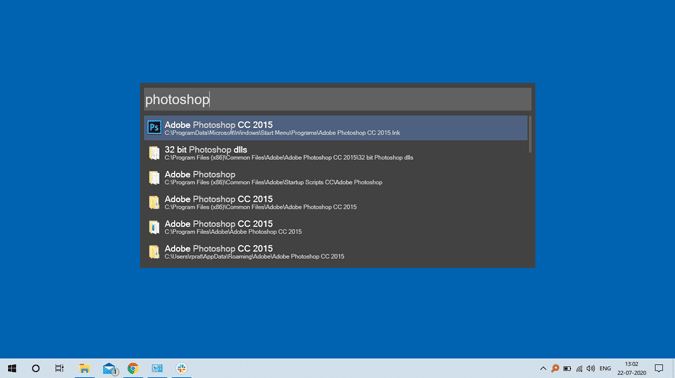This screenshot has height=378, width=675.
Task: Click the results list scrollbar thumb
Action: coord(530,134)
